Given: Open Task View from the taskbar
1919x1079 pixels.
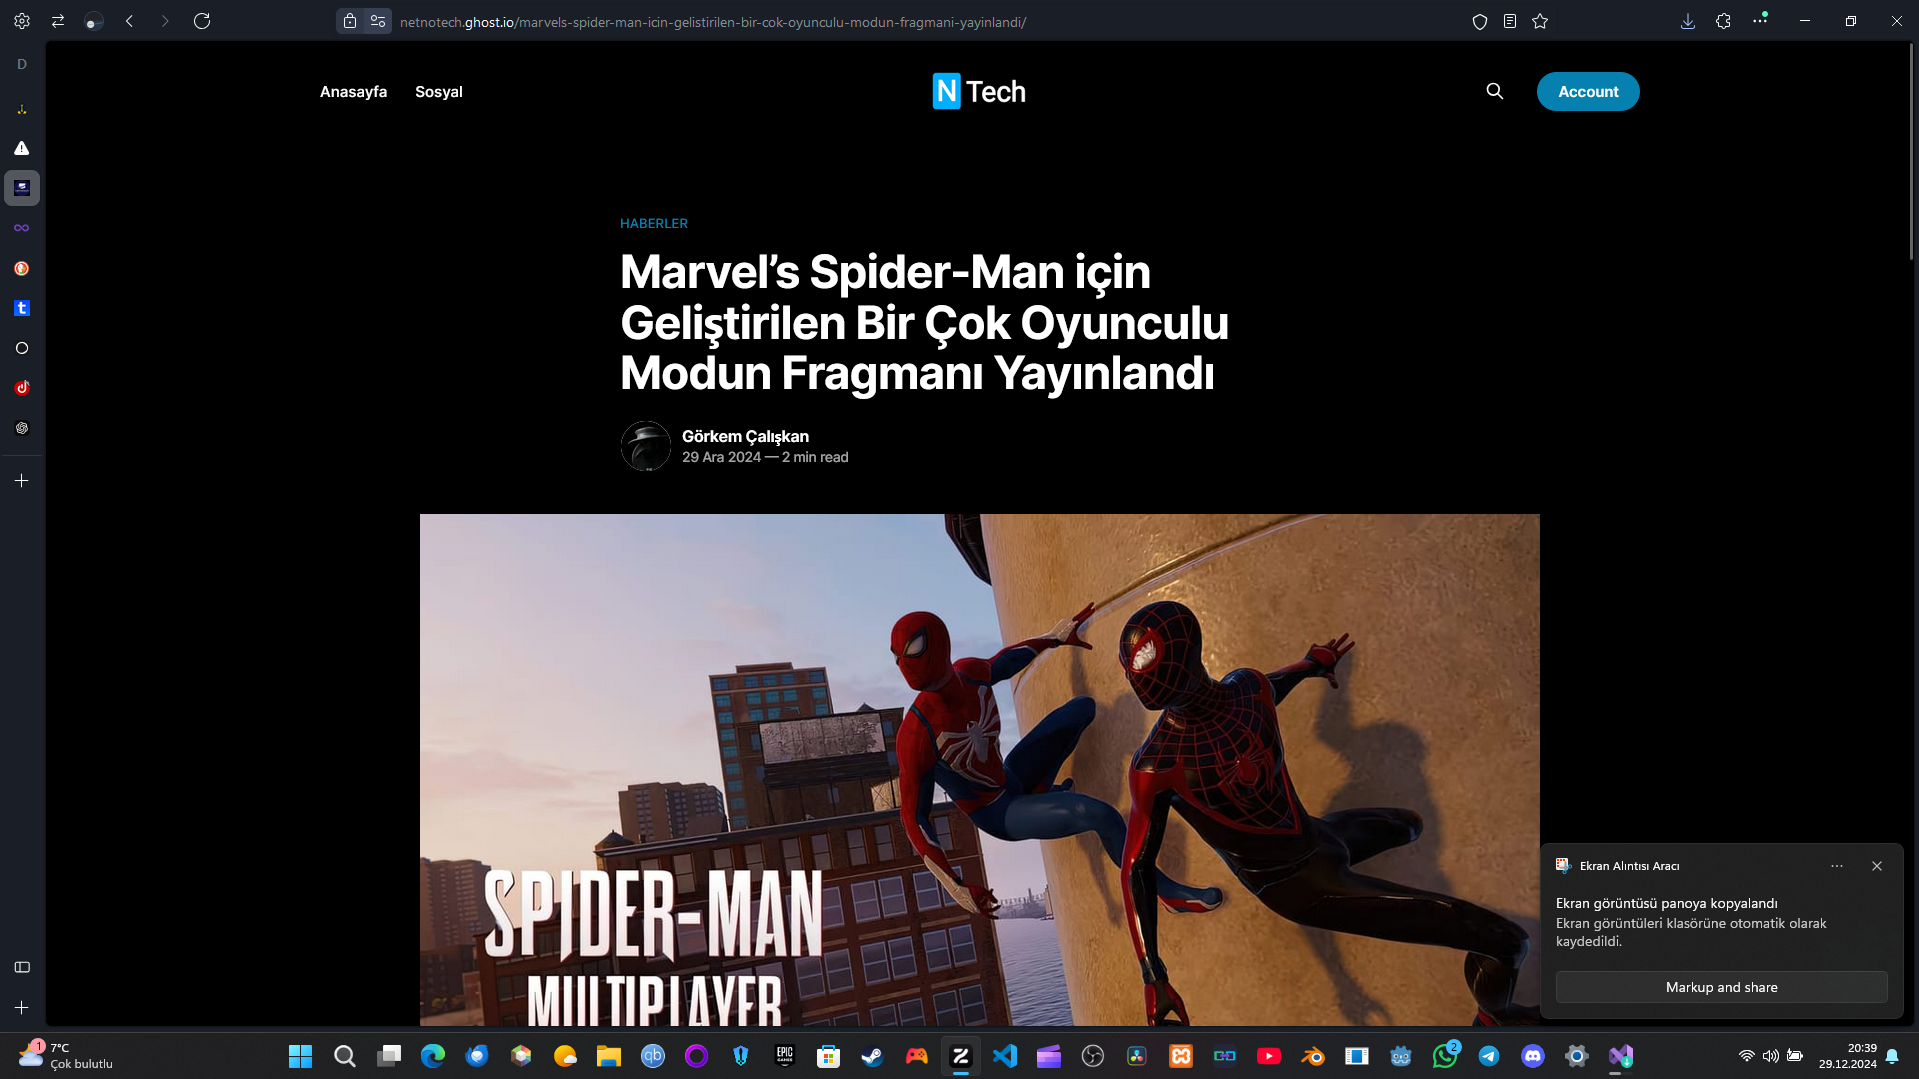Looking at the screenshot, I should coord(389,1056).
